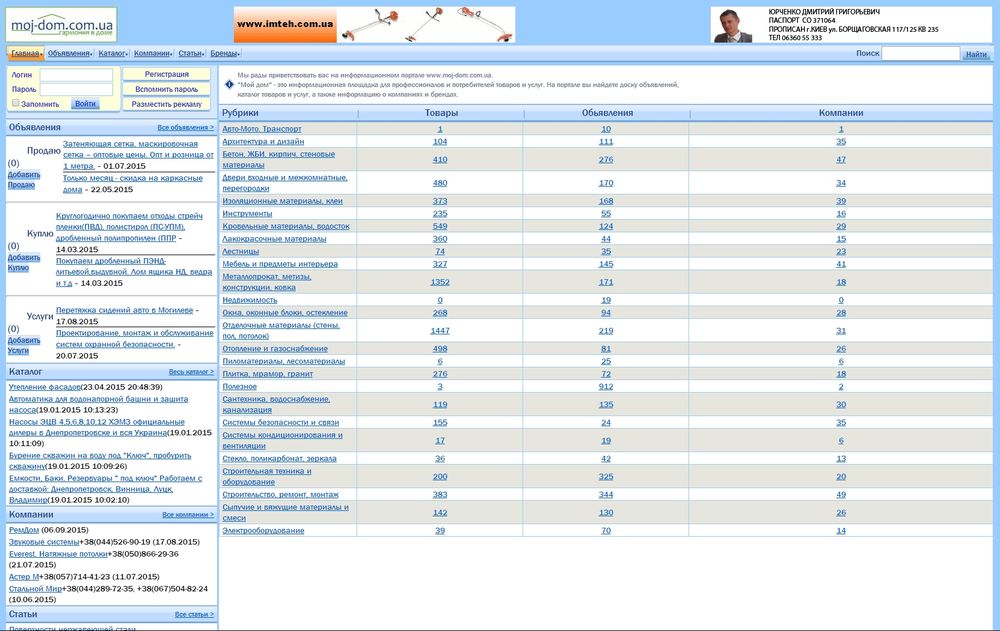Open the Архитектура и дизайн rubric
Viewport: 1000px width, 631px height.
coord(263,142)
